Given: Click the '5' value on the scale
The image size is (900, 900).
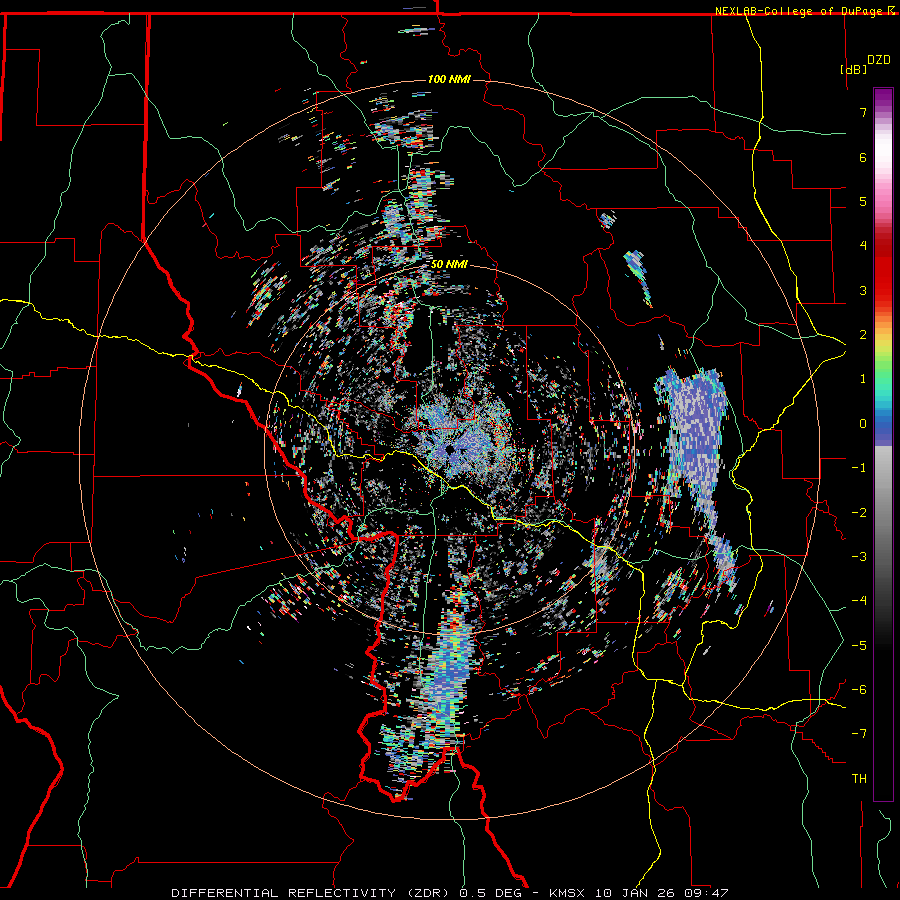Looking at the screenshot, I should click(x=863, y=201).
